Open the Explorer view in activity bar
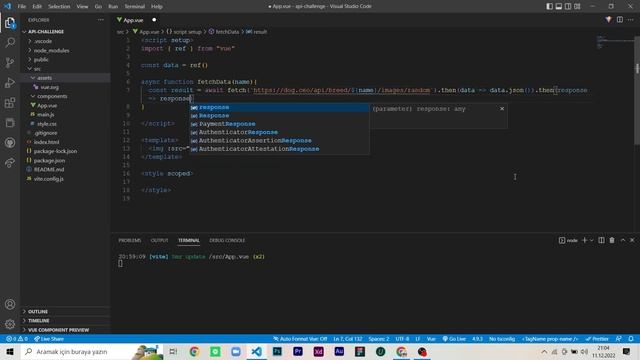 pos(10,23)
